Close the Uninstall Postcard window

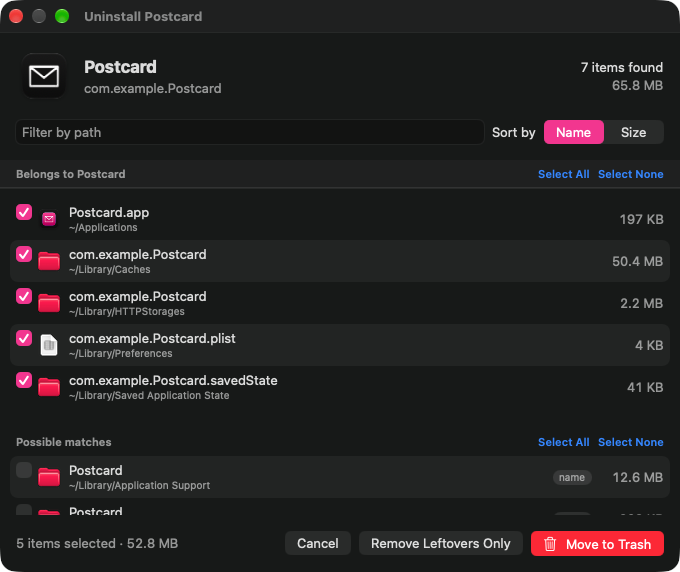16,16
